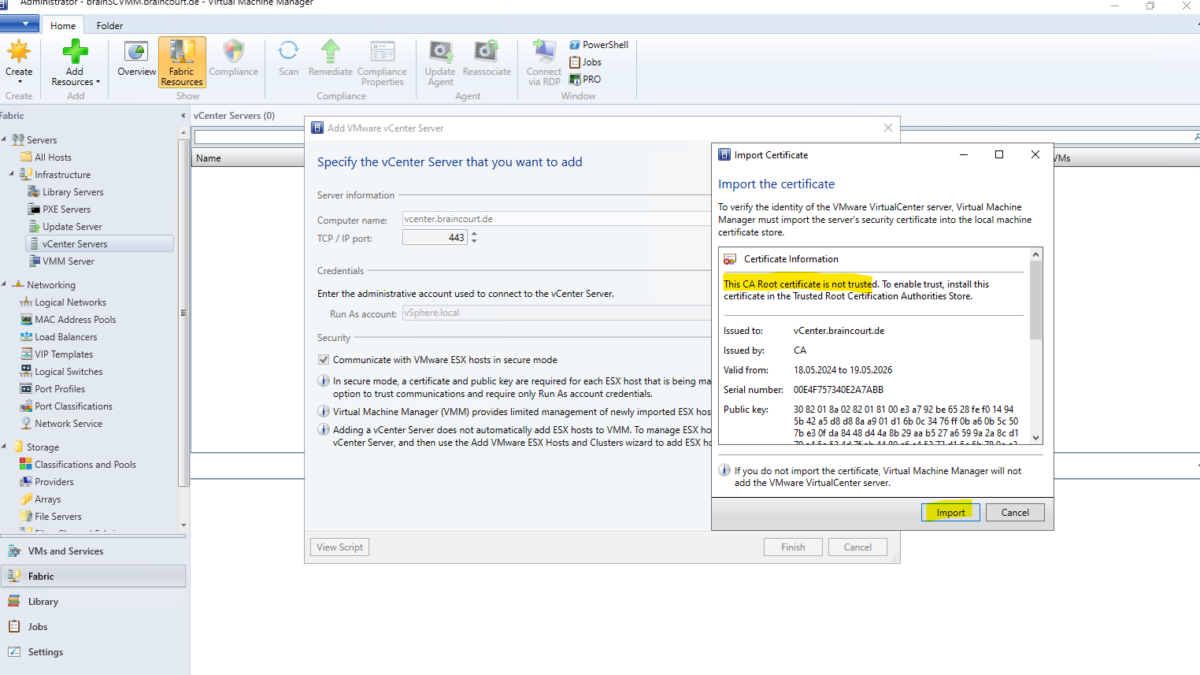Click the Reassociate agent icon
This screenshot has height=675, width=1200.
tap(487, 60)
